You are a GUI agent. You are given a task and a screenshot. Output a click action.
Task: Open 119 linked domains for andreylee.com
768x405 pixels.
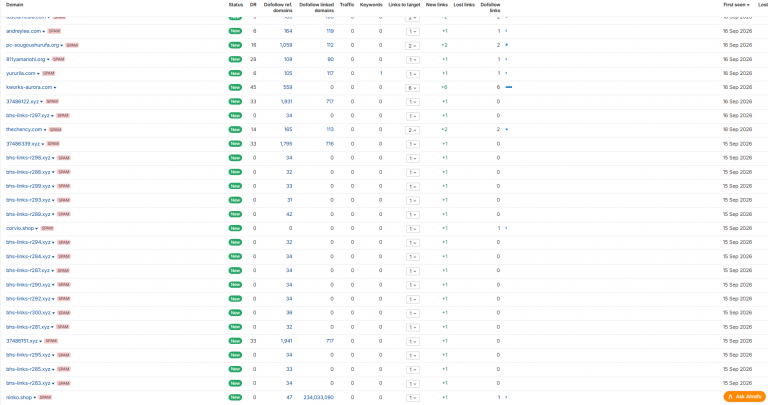point(330,31)
